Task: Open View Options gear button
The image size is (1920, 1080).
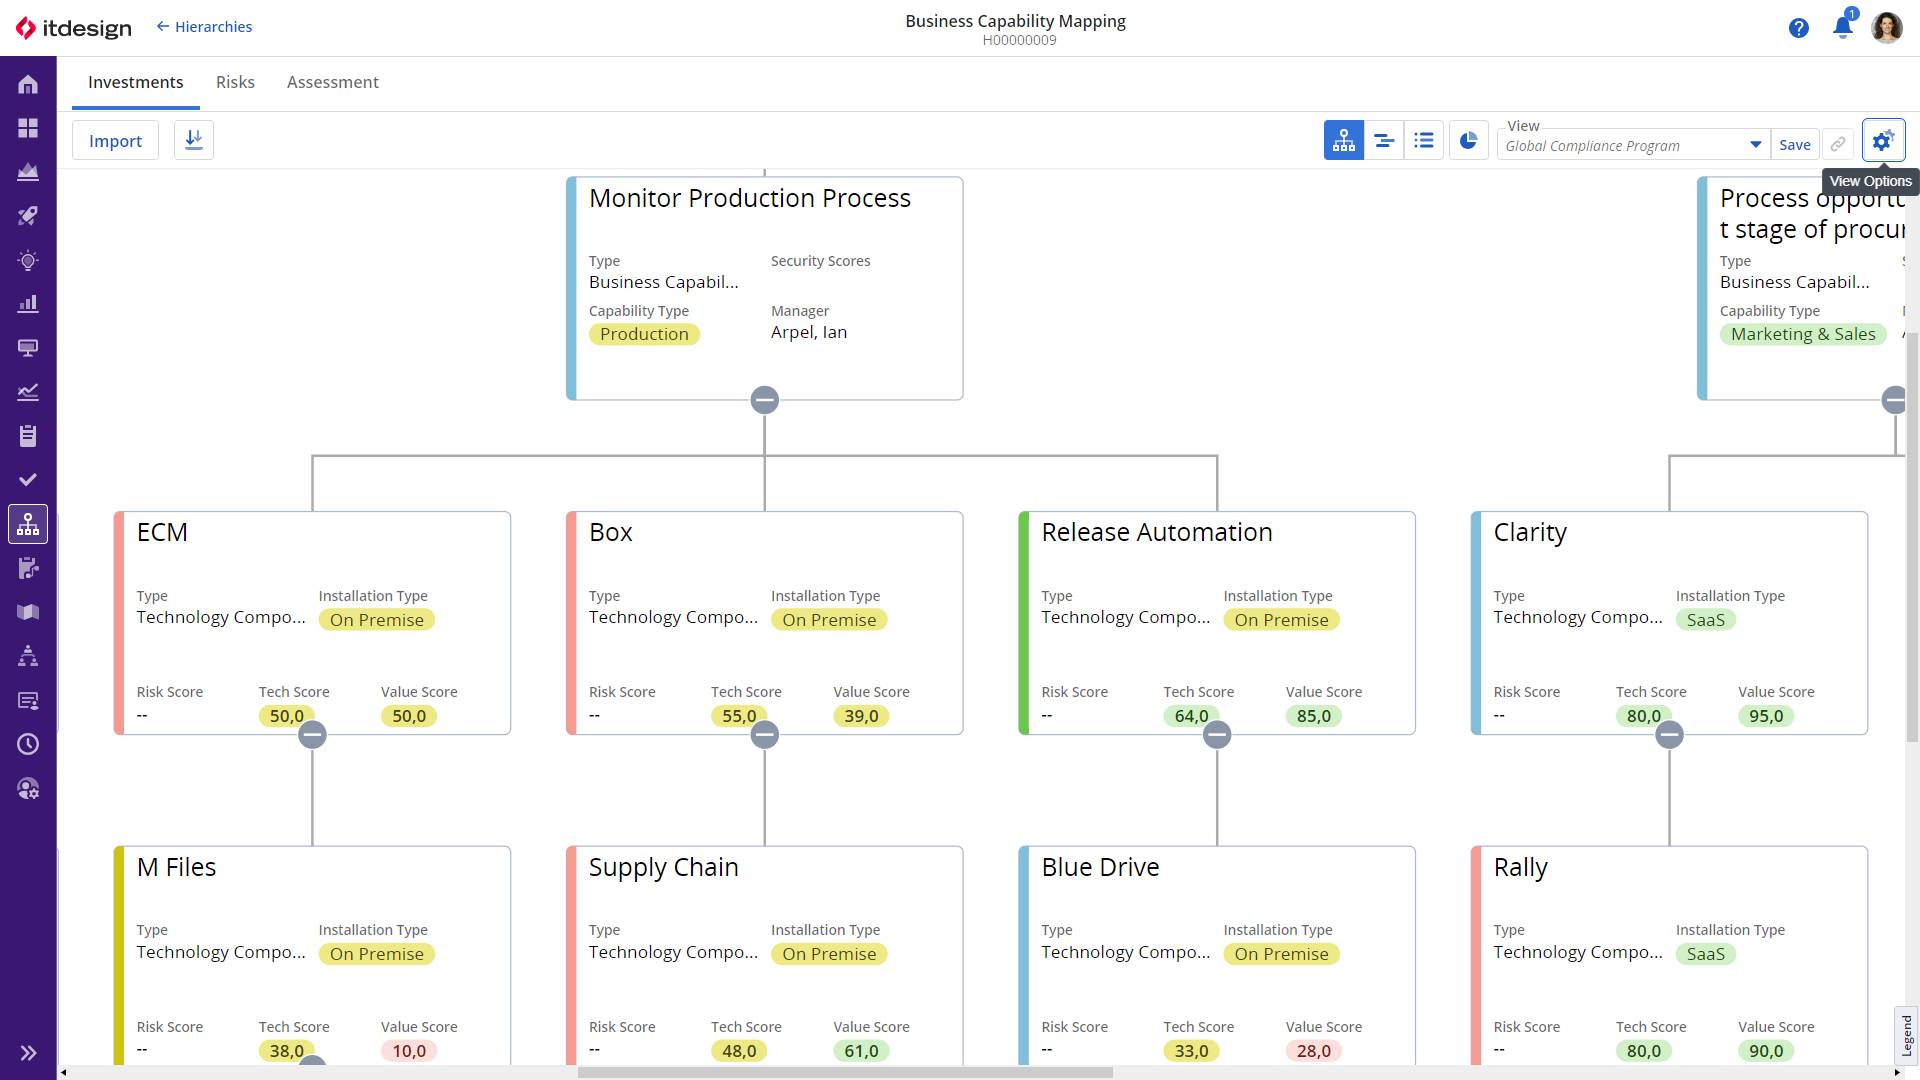Action: pyautogui.click(x=1883, y=141)
